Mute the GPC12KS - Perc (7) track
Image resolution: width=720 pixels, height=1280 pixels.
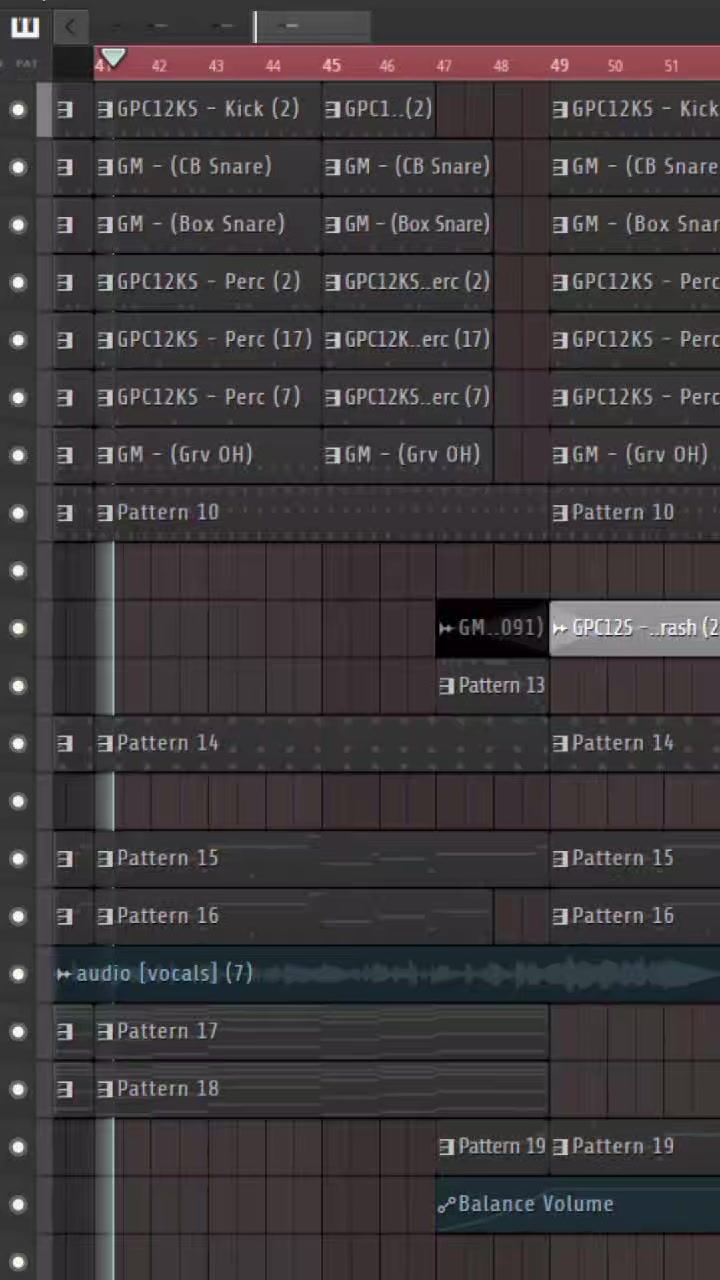click(18, 397)
